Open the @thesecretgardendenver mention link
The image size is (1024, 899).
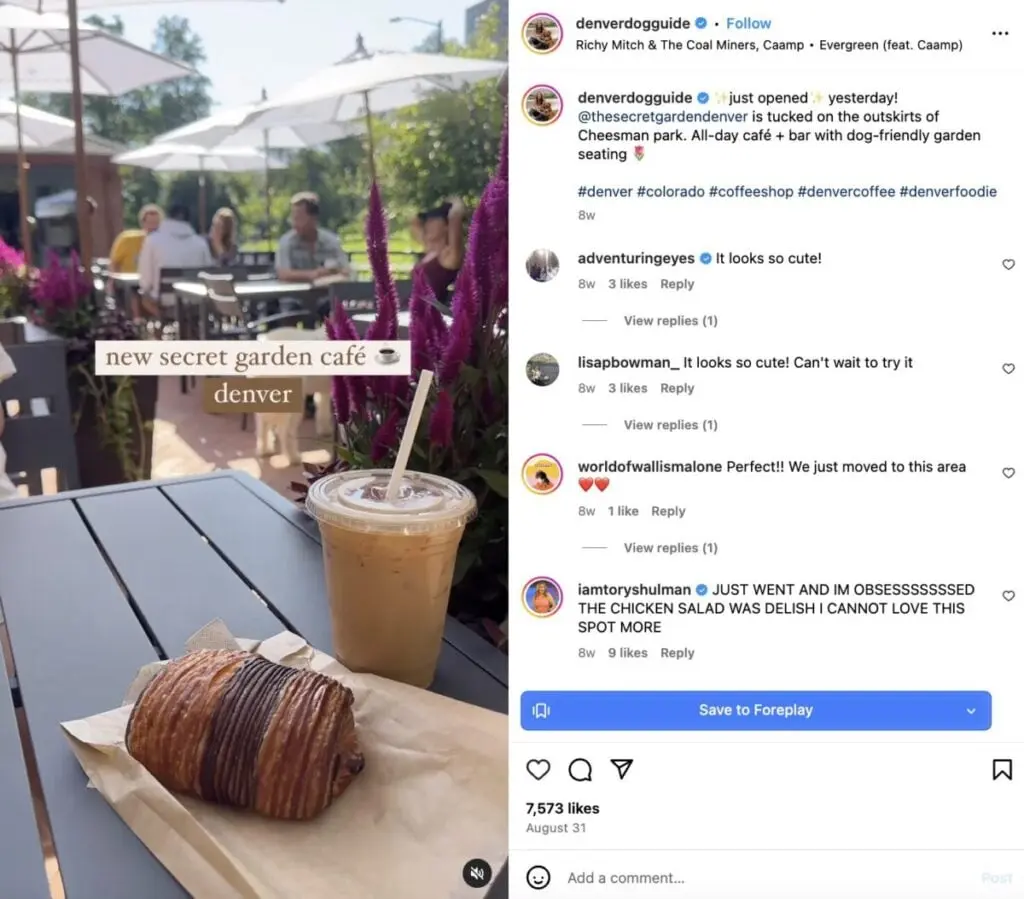[x=662, y=117]
